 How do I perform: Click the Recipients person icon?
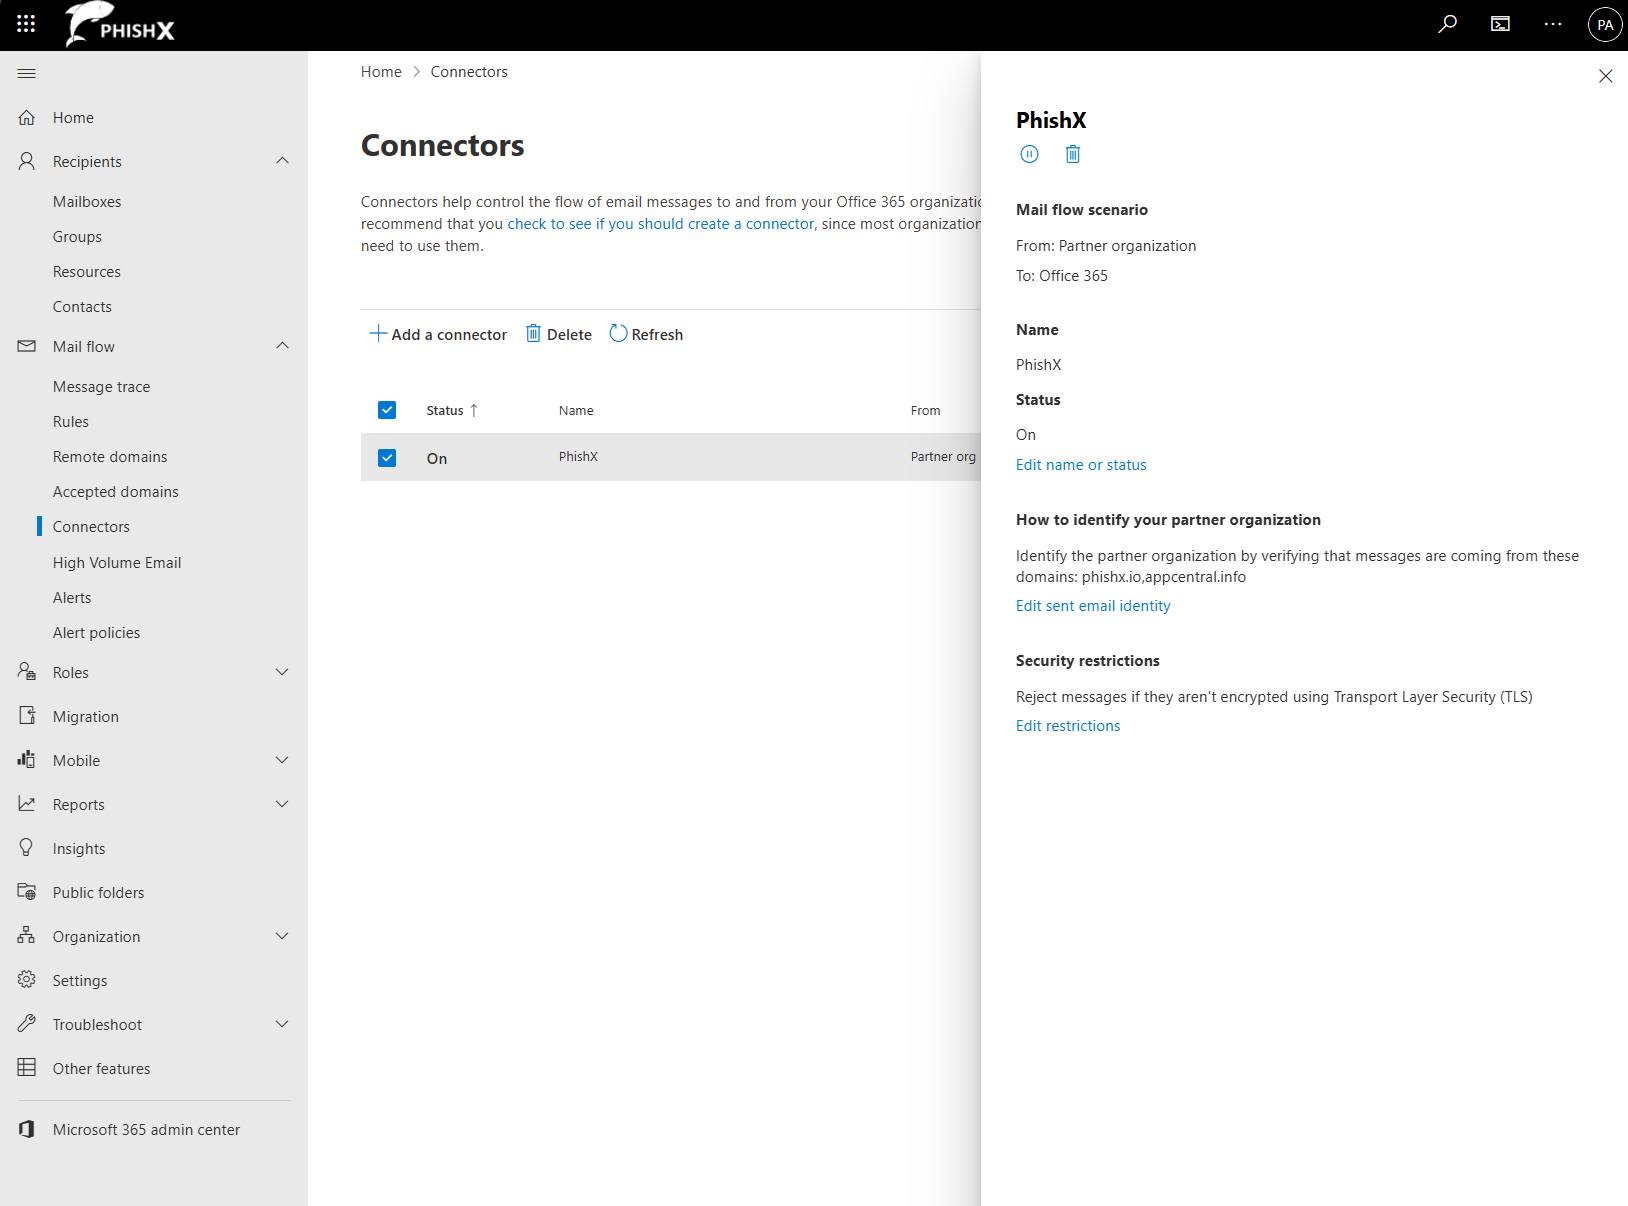pos(27,161)
